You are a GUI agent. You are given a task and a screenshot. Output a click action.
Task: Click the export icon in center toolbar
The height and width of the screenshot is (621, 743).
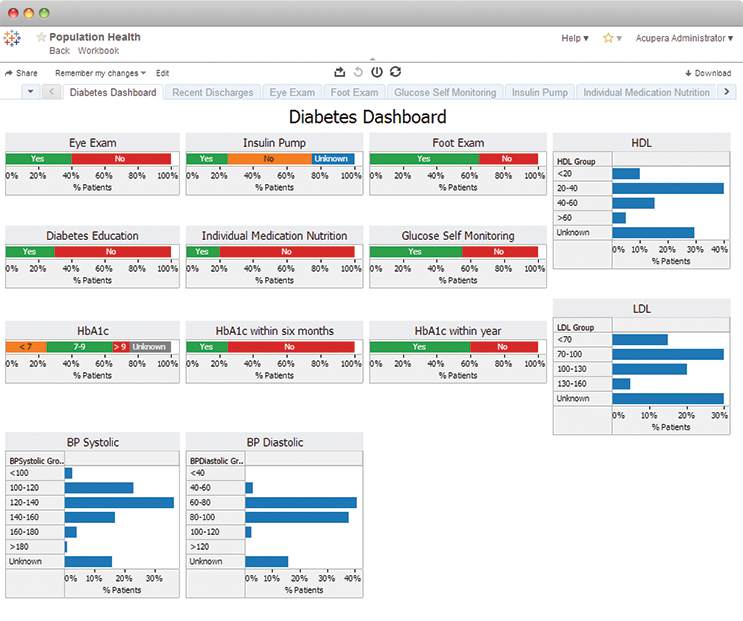pyautogui.click(x=339, y=72)
